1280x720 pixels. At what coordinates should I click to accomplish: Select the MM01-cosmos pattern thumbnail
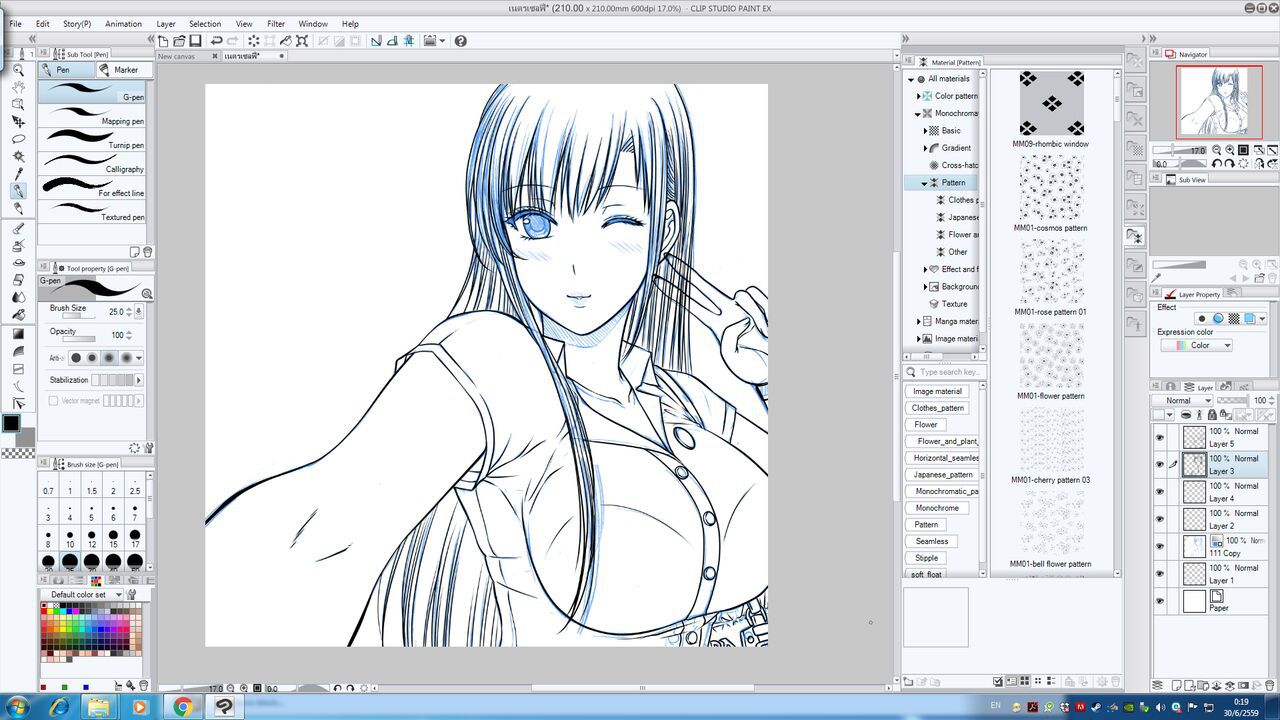(x=1050, y=188)
